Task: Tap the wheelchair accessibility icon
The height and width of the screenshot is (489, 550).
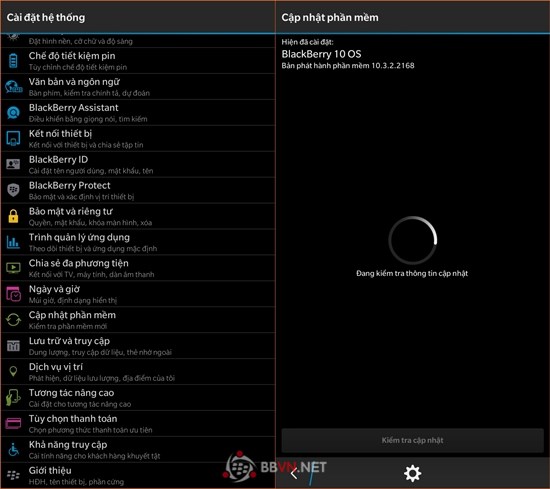Action: 13,449
